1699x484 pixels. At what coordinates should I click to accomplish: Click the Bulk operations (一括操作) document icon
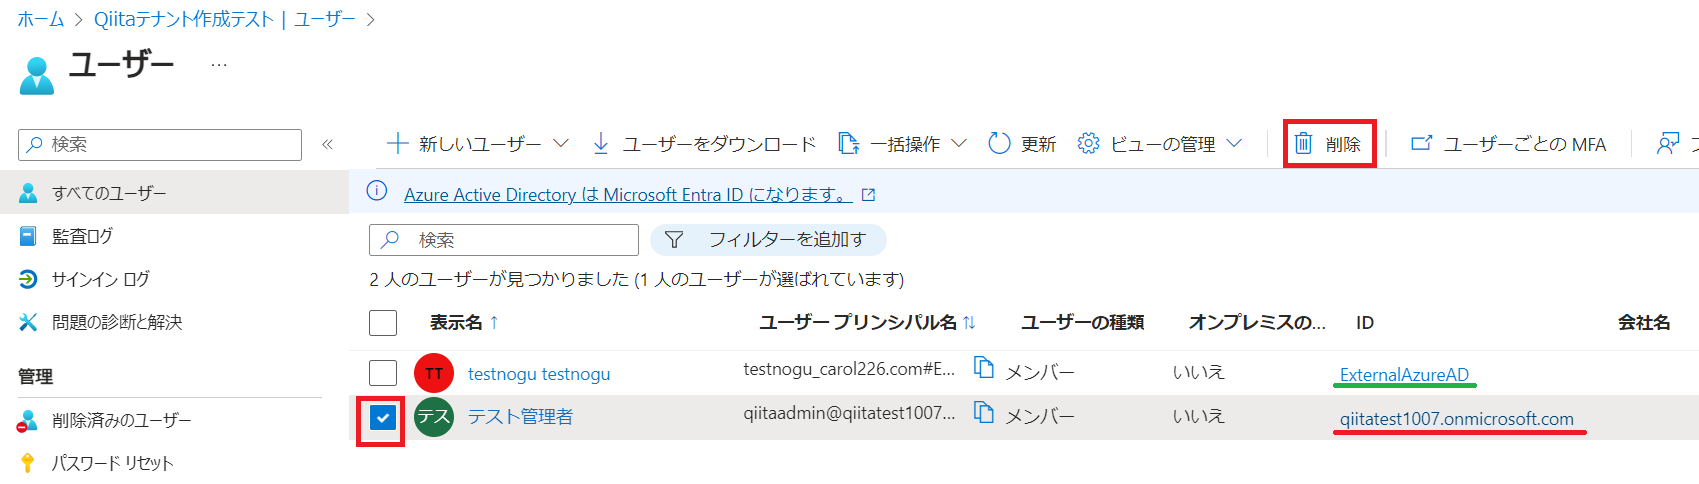(x=848, y=143)
